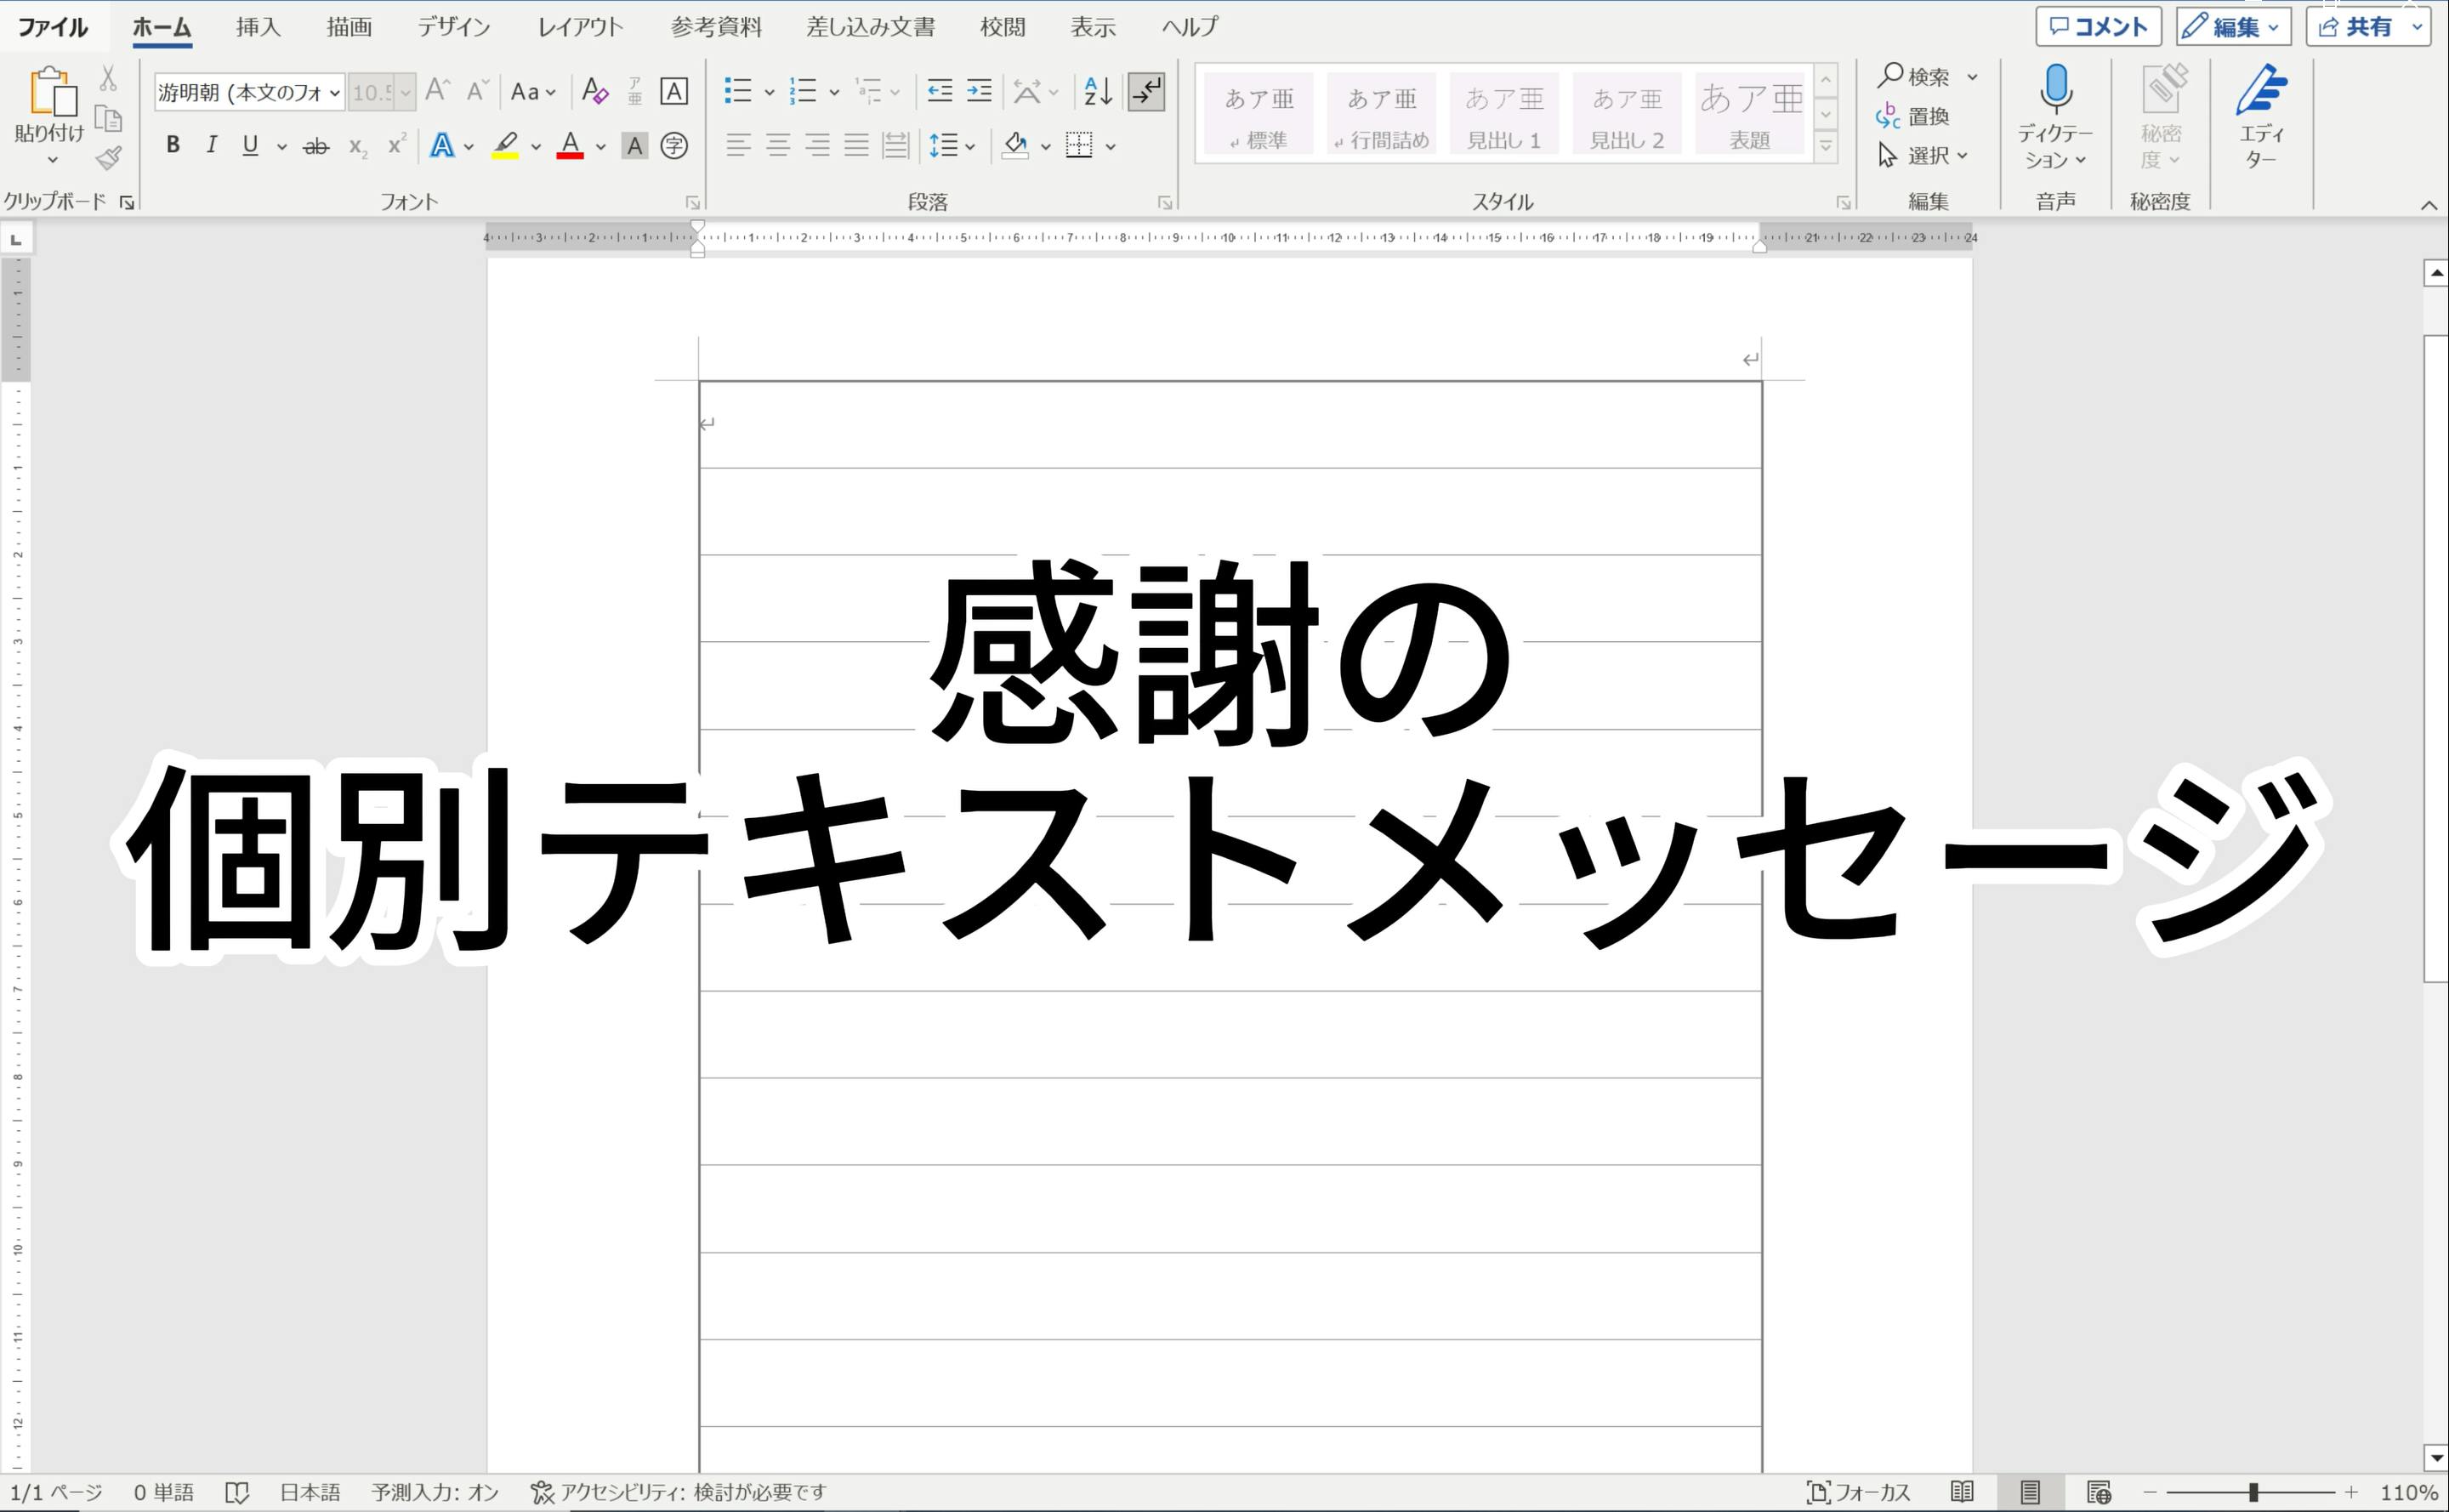The height and width of the screenshot is (1512, 2449).
Task: Click the Increase Indent icon
Action: pyautogui.click(x=979, y=92)
